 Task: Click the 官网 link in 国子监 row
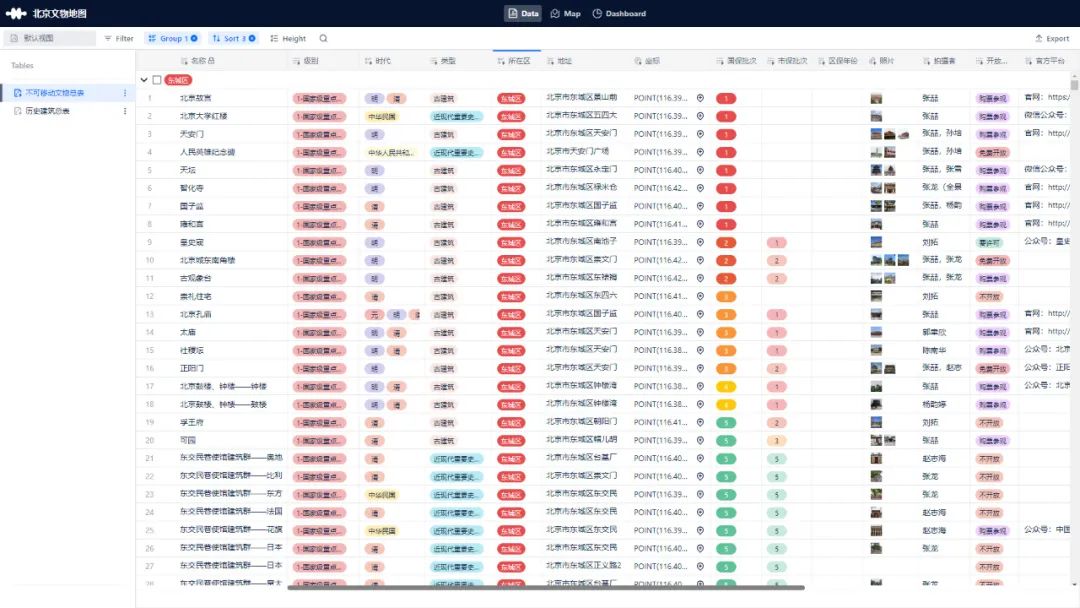[1047, 205]
